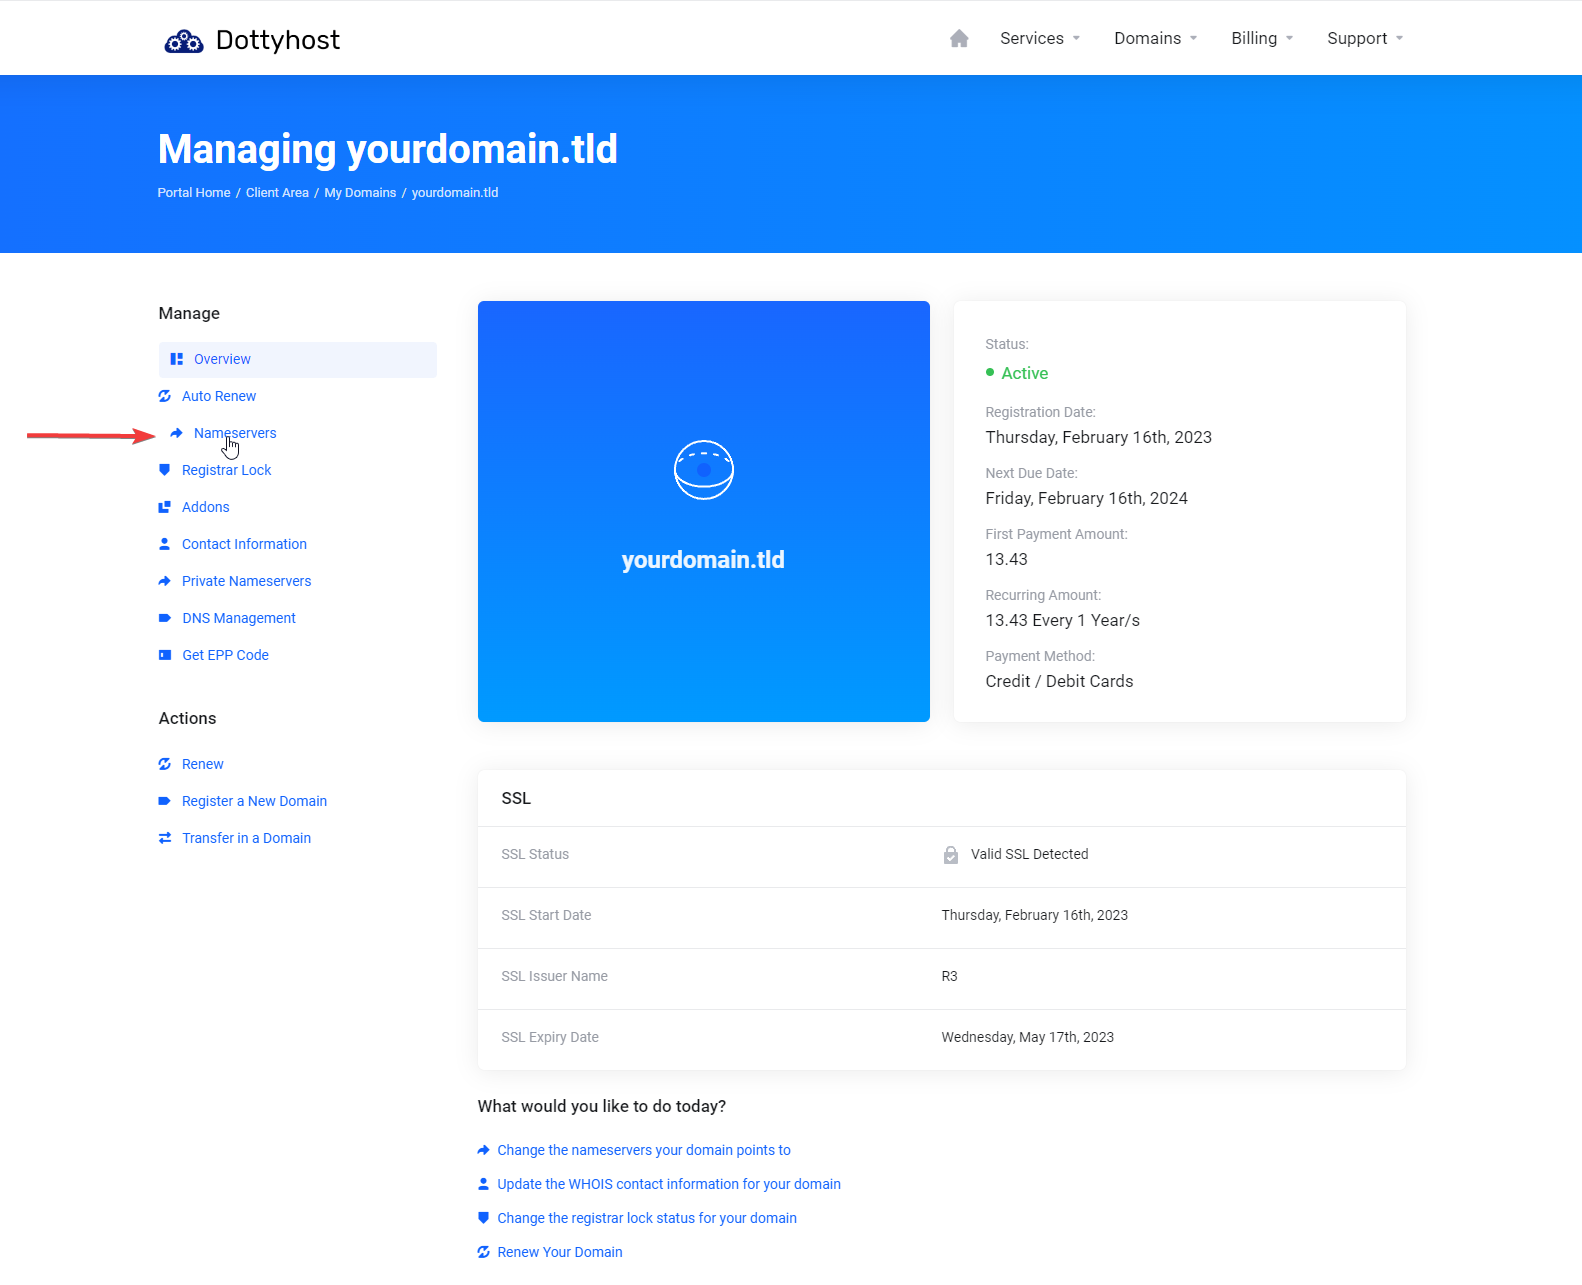
Task: Click 13.43 Every 1 Year/s recurring amount
Action: pyautogui.click(x=1062, y=620)
